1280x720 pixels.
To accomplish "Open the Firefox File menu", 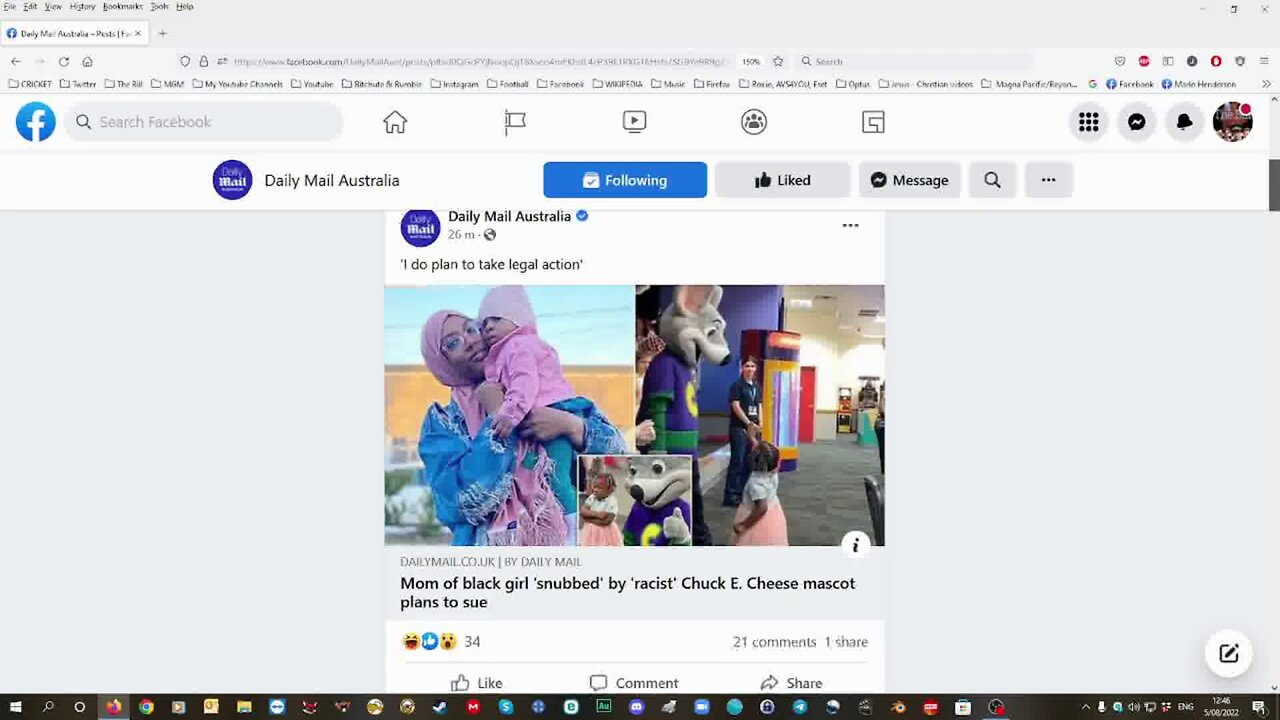I will click(x=9, y=6).
